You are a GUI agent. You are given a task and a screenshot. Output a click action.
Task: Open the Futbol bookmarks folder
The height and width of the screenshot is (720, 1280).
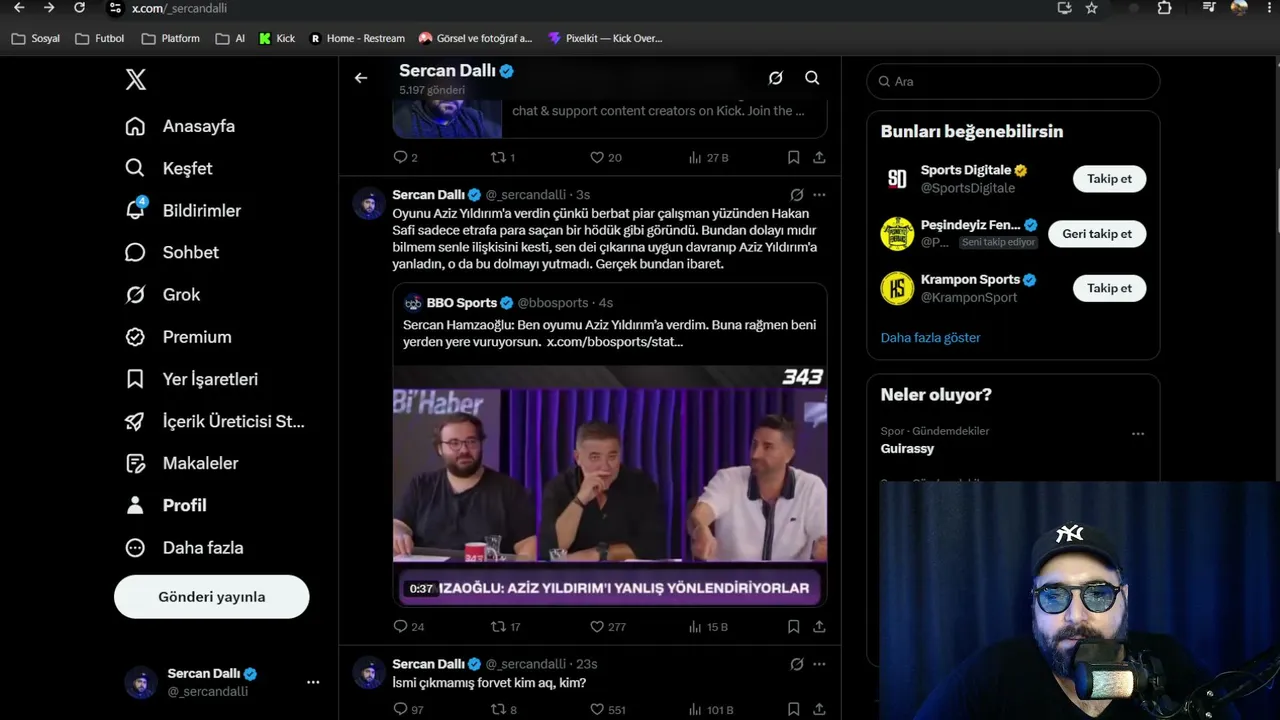(100, 38)
